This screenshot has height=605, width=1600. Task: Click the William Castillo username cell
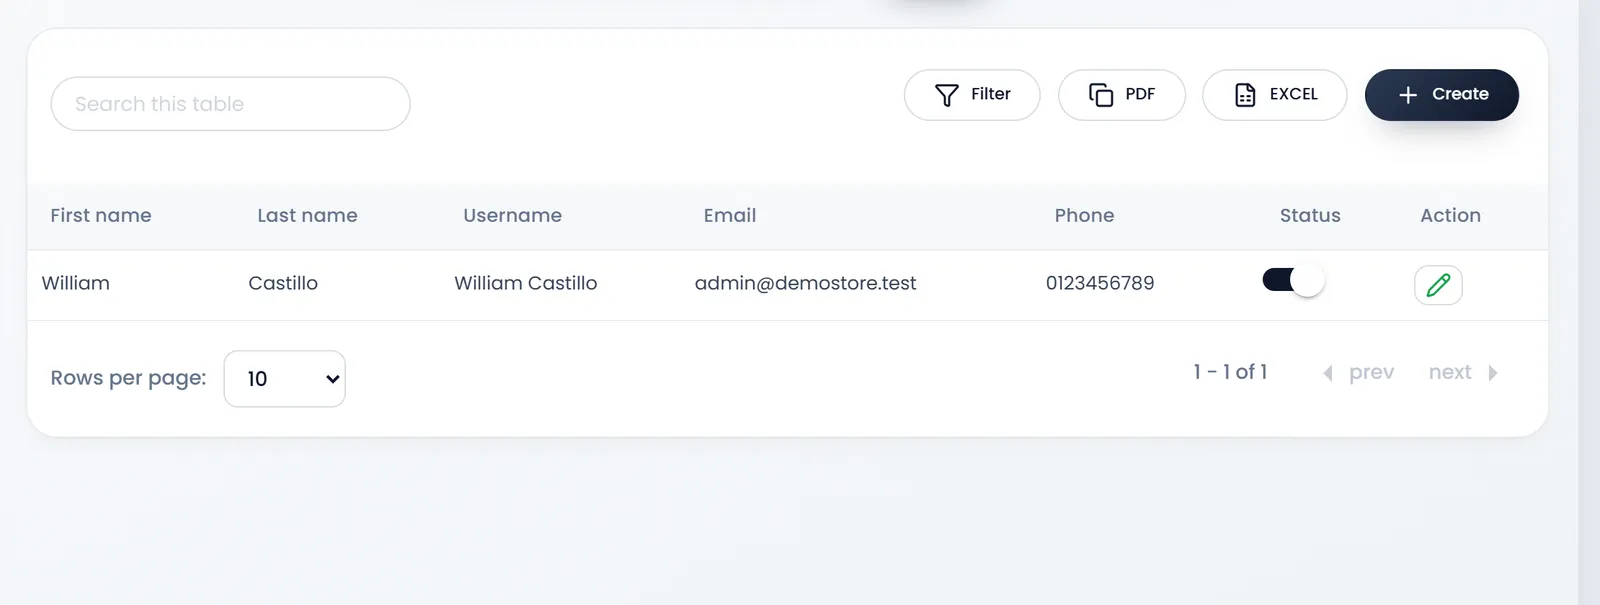click(x=526, y=283)
